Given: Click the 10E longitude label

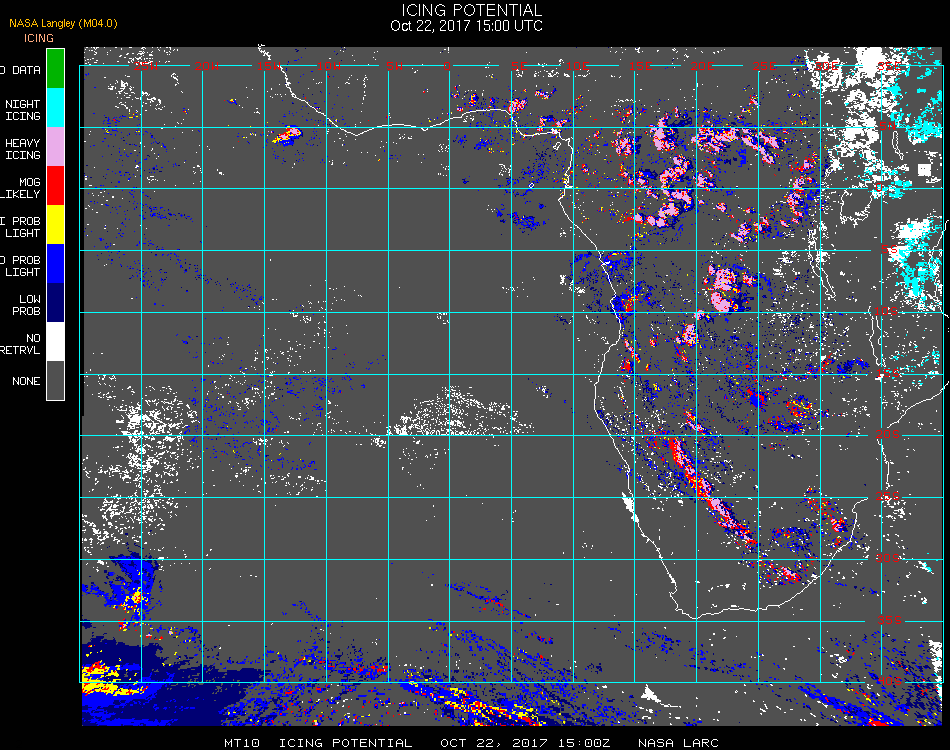Looking at the screenshot, I should click(x=577, y=66).
